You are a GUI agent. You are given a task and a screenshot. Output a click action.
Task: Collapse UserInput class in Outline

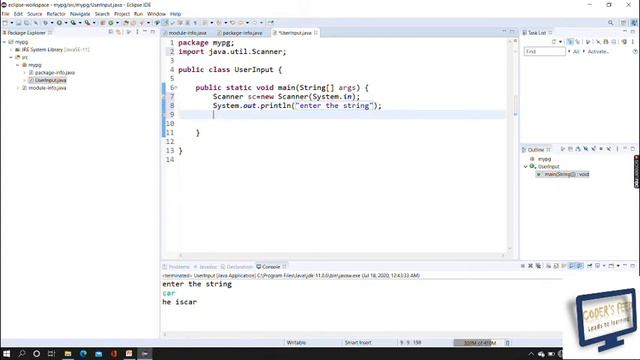coord(526,167)
